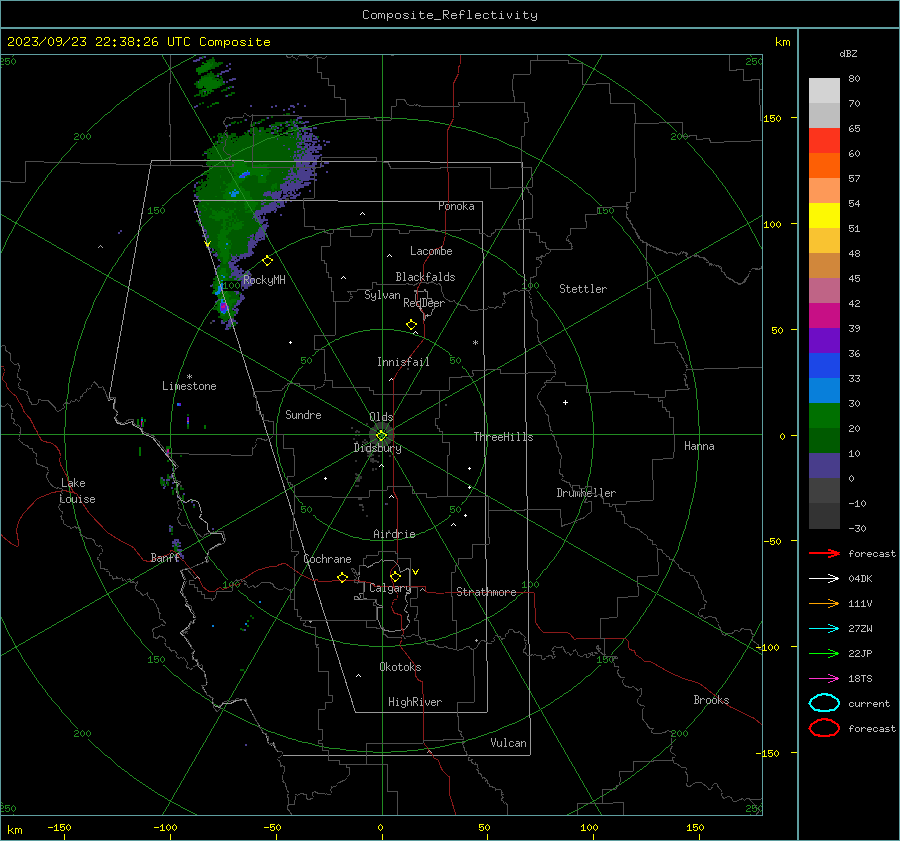This screenshot has width=900, height=841.
Task: Click the white cross marker west of Hanna
Action: click(565, 402)
